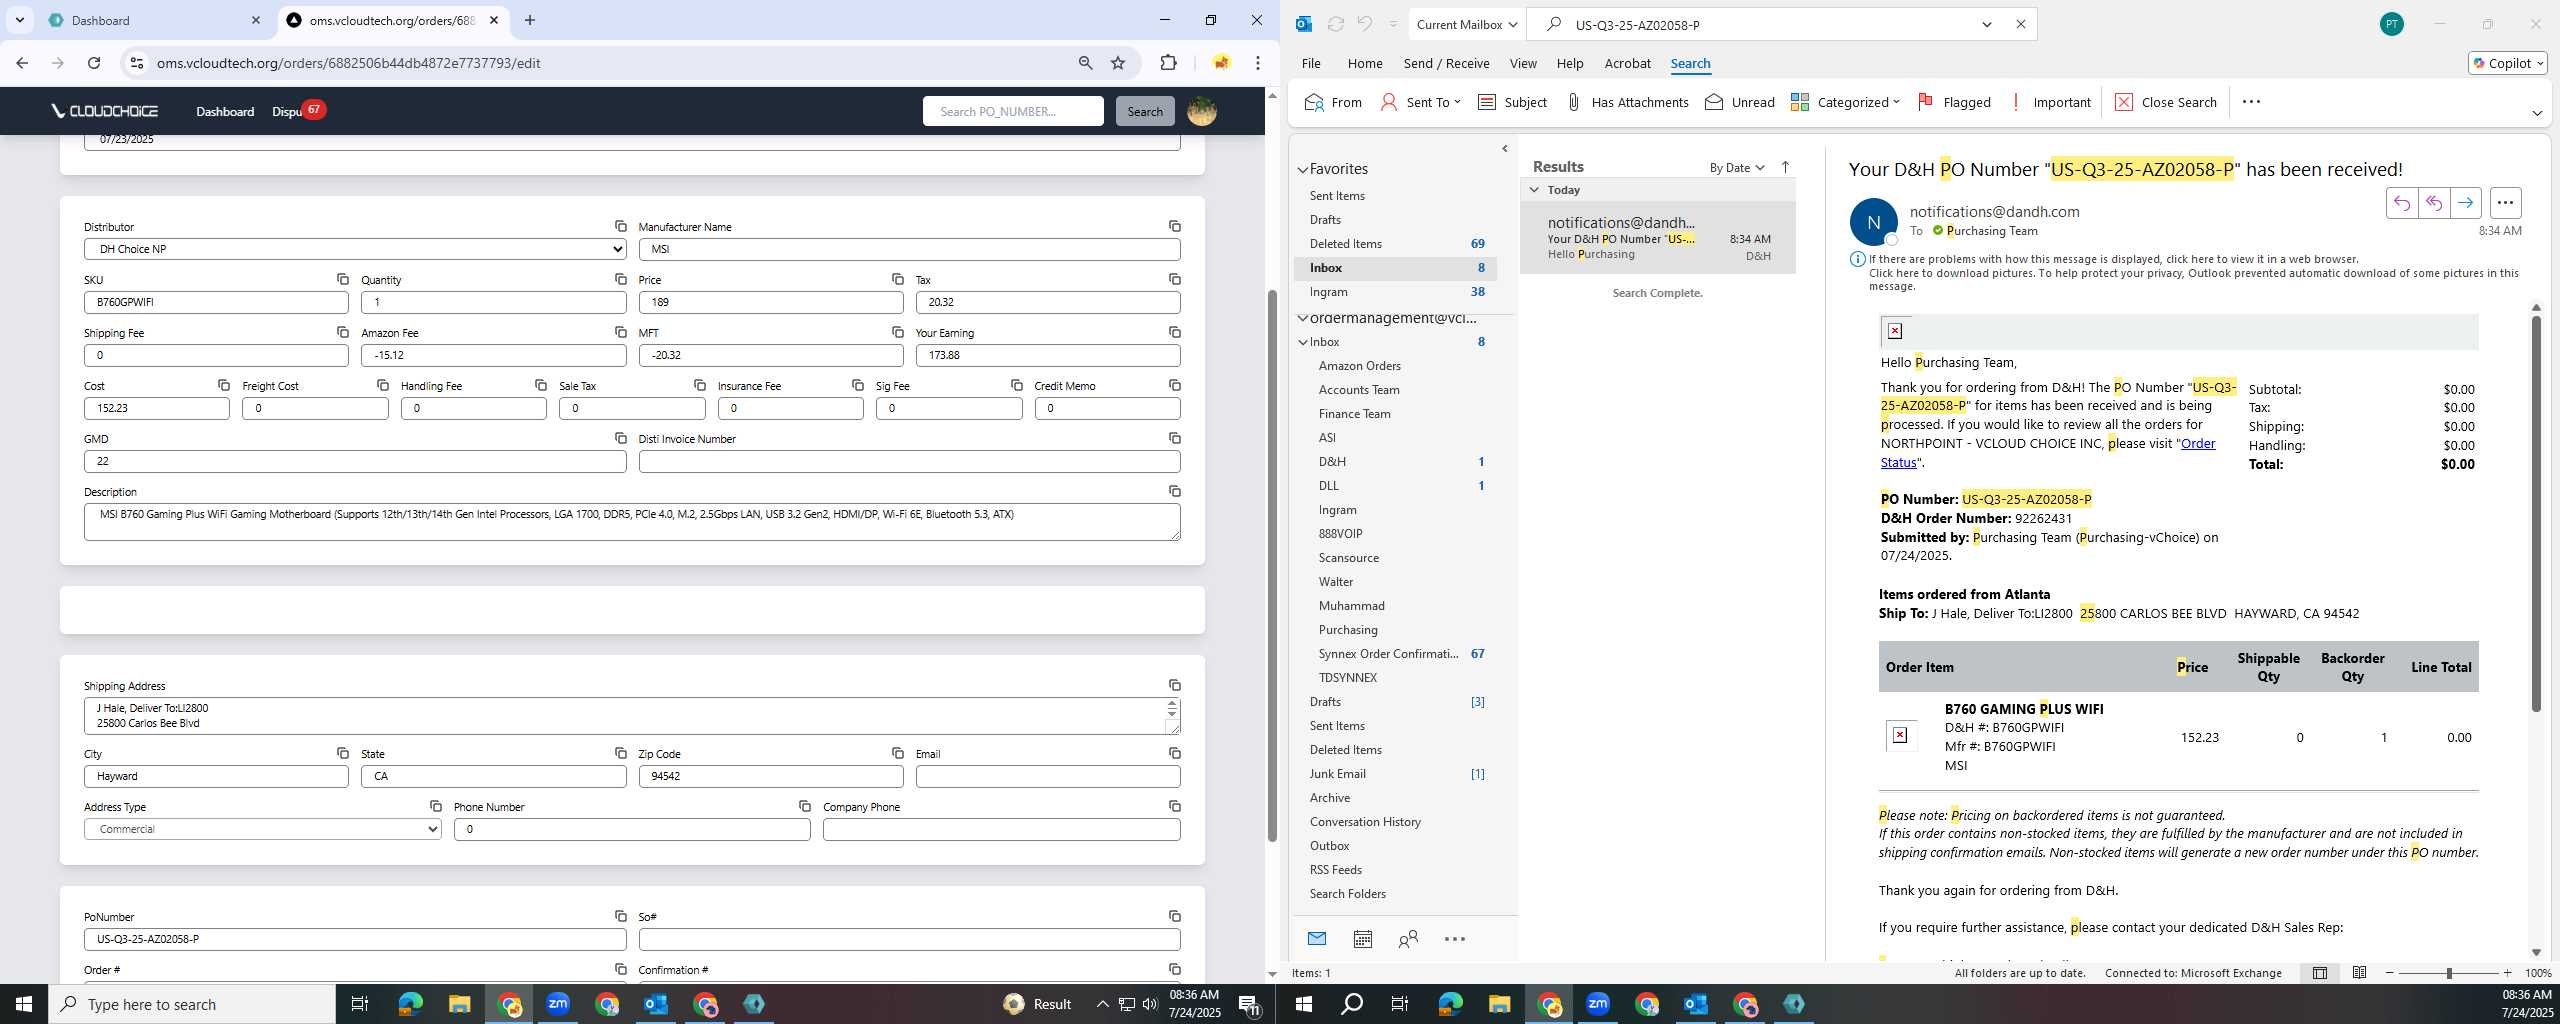2560x1024 pixels.
Task: Collapse the Outlook folder pane
Action: (1504, 149)
